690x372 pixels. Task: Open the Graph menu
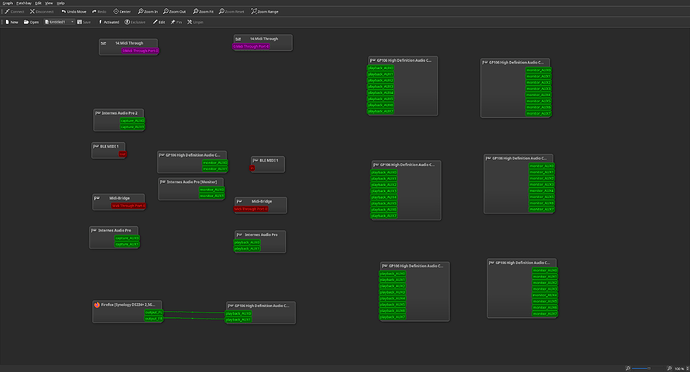(8, 3)
